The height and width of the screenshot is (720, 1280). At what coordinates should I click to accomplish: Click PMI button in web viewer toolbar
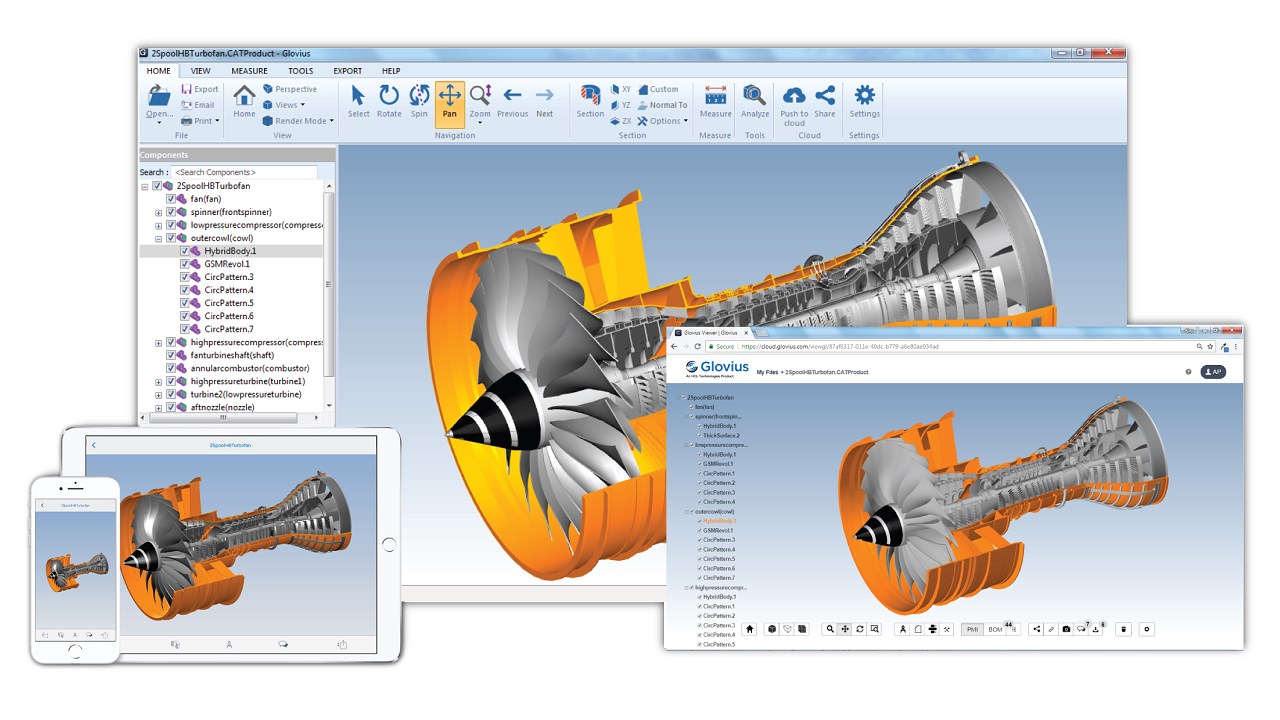coord(972,629)
